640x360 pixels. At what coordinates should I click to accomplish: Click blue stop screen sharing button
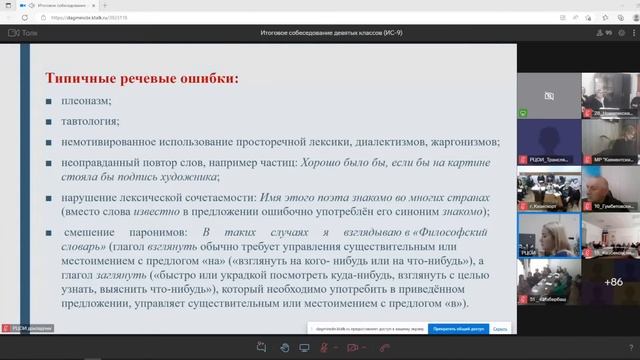458,329
